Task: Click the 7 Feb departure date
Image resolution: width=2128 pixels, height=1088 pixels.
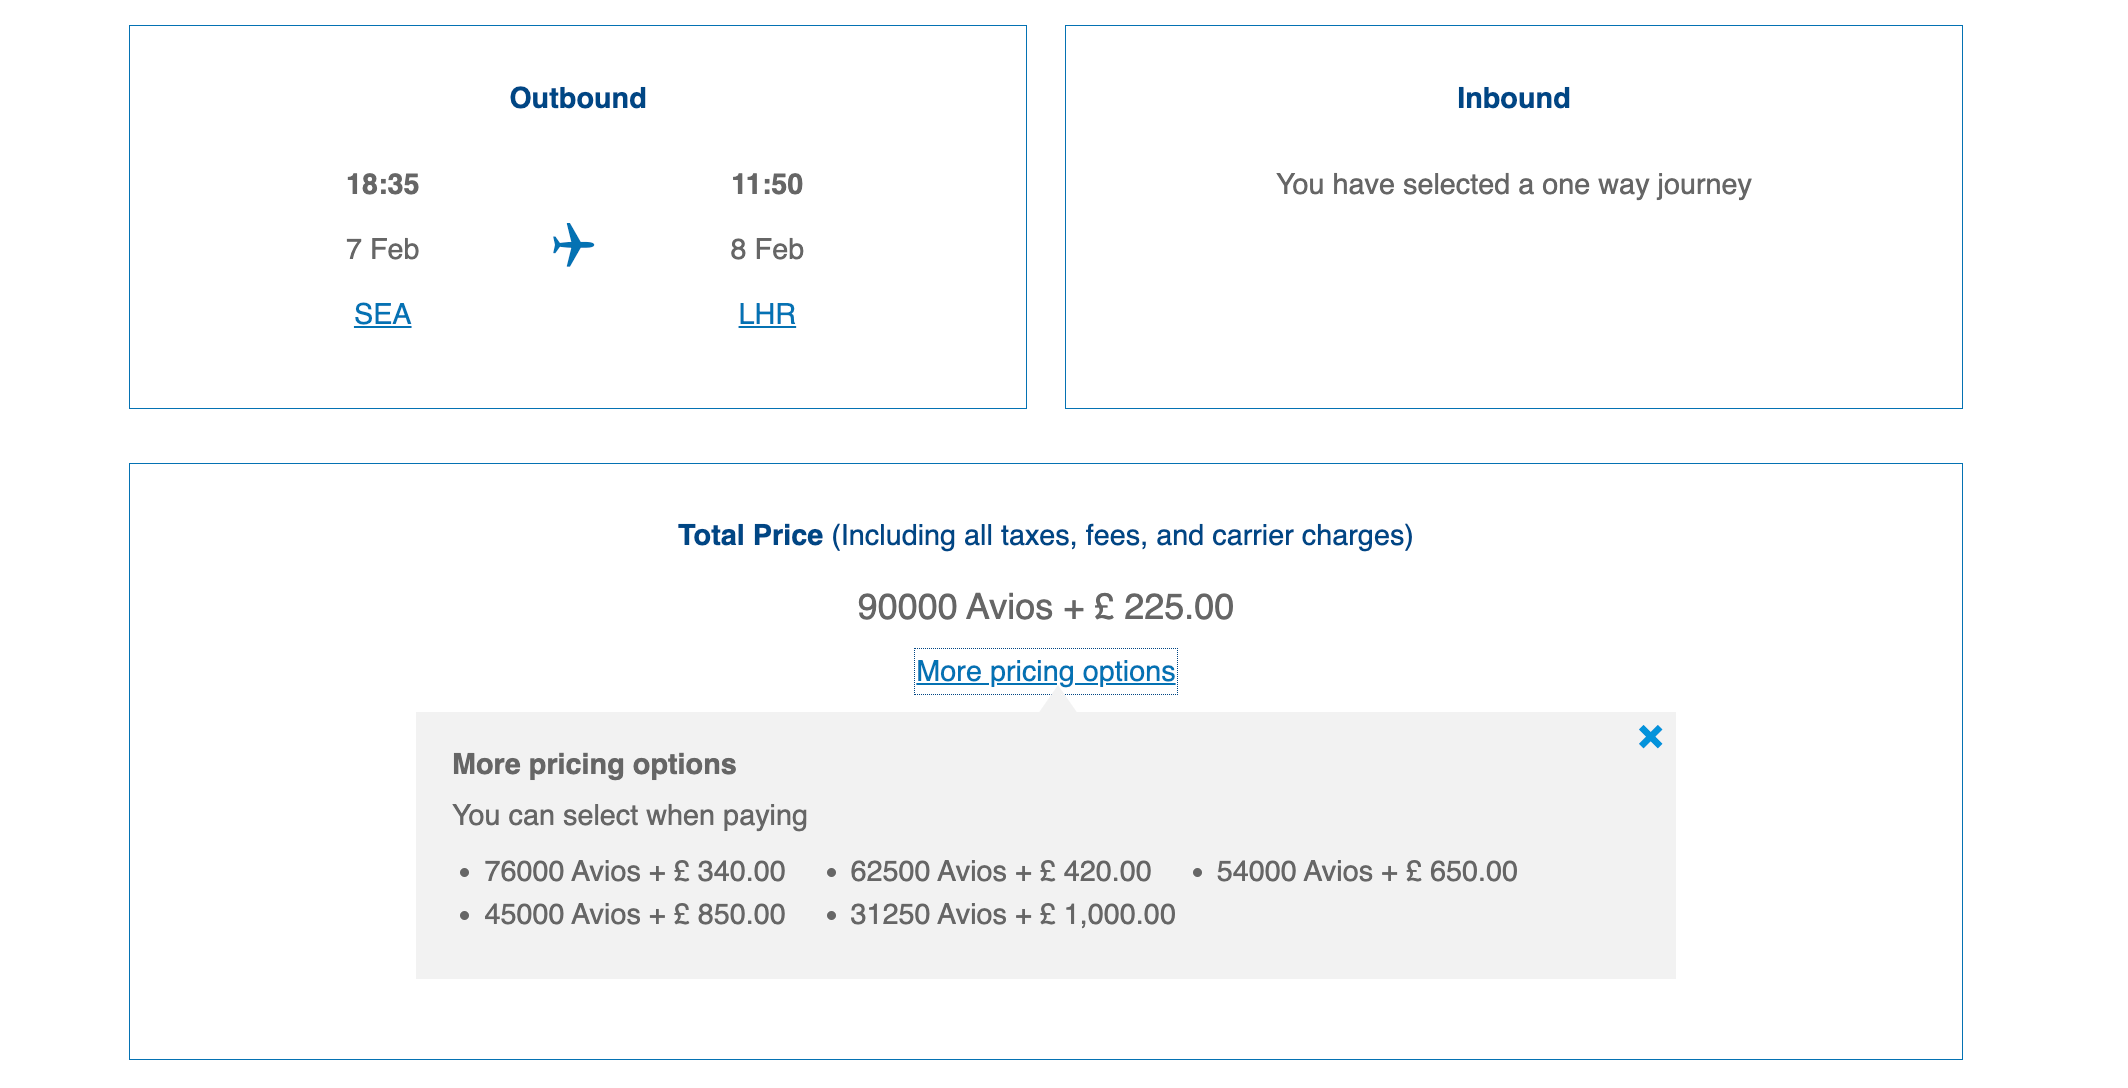Action: pos(382,249)
